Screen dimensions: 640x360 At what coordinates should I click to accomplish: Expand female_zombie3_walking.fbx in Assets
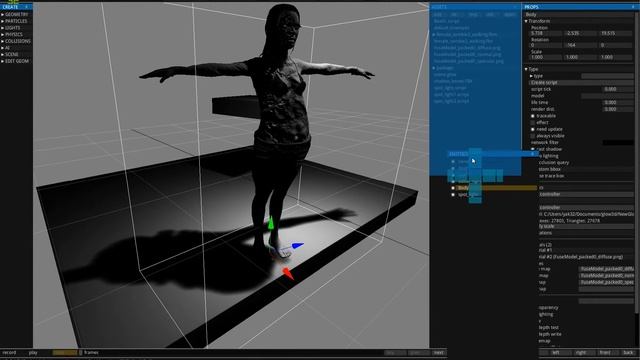coord(434,35)
